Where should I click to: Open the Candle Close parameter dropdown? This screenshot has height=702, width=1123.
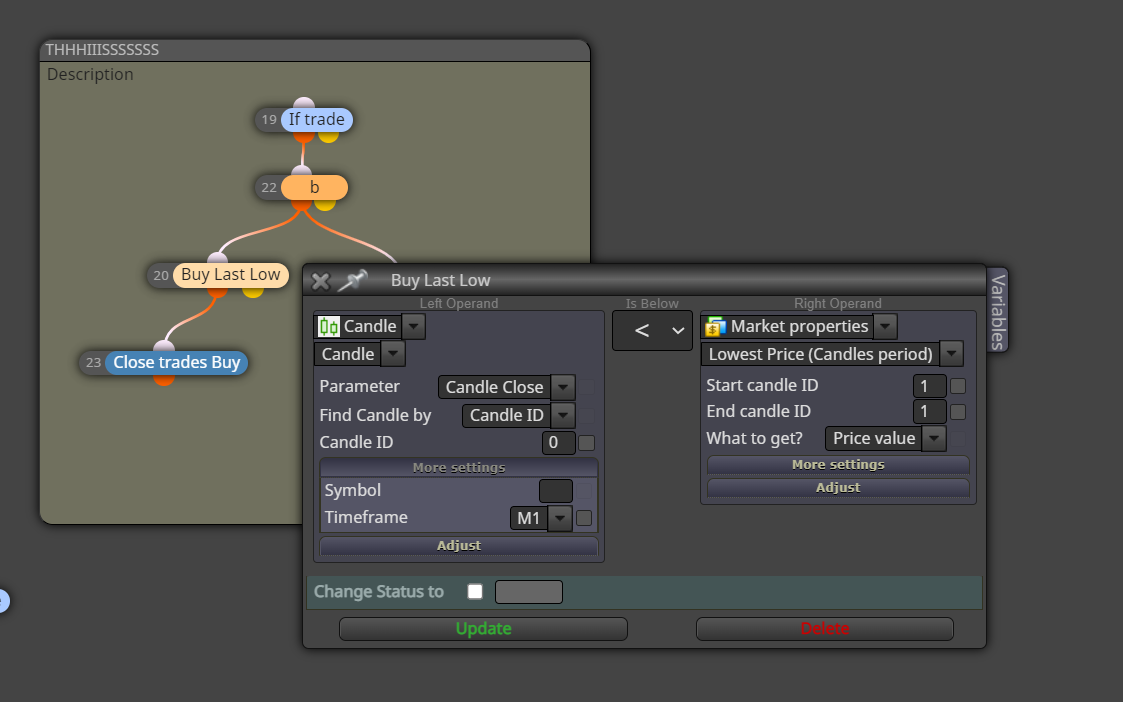point(563,387)
